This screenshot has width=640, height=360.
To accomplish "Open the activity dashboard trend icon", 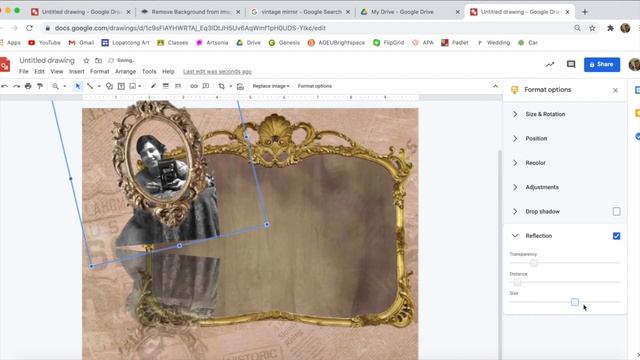I will [550, 64].
